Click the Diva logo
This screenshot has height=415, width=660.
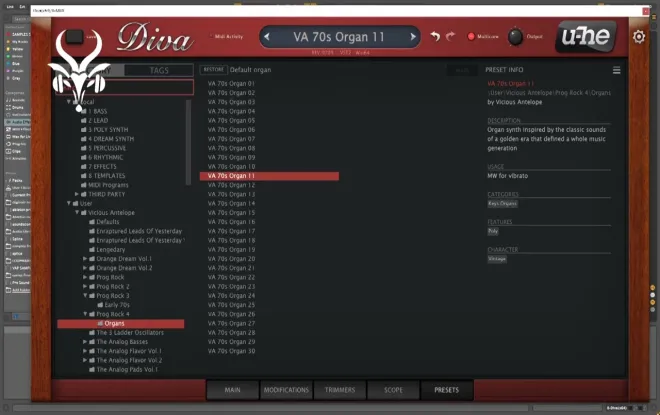(155, 39)
